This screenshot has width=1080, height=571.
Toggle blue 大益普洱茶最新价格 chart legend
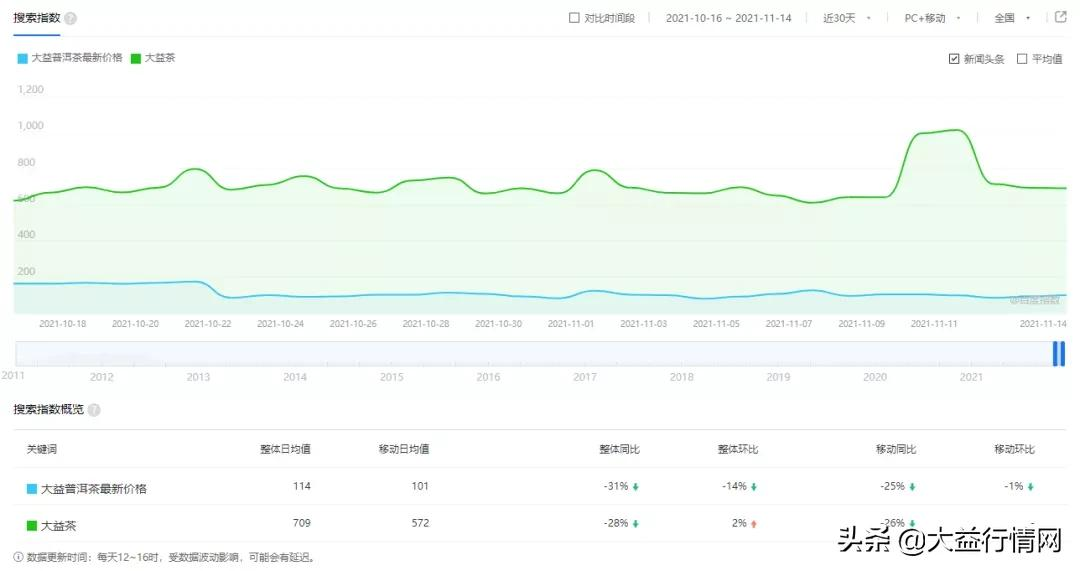(70, 58)
